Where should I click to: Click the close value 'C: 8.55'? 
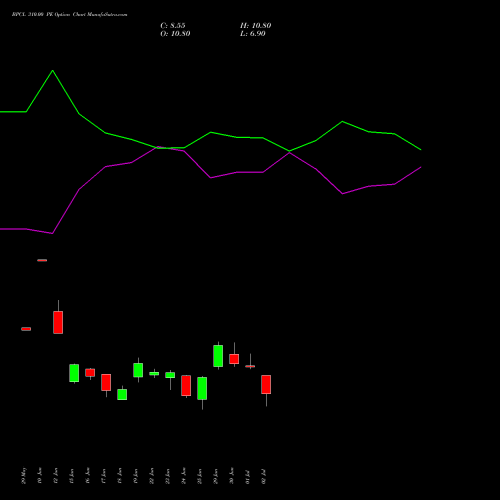click(x=173, y=26)
